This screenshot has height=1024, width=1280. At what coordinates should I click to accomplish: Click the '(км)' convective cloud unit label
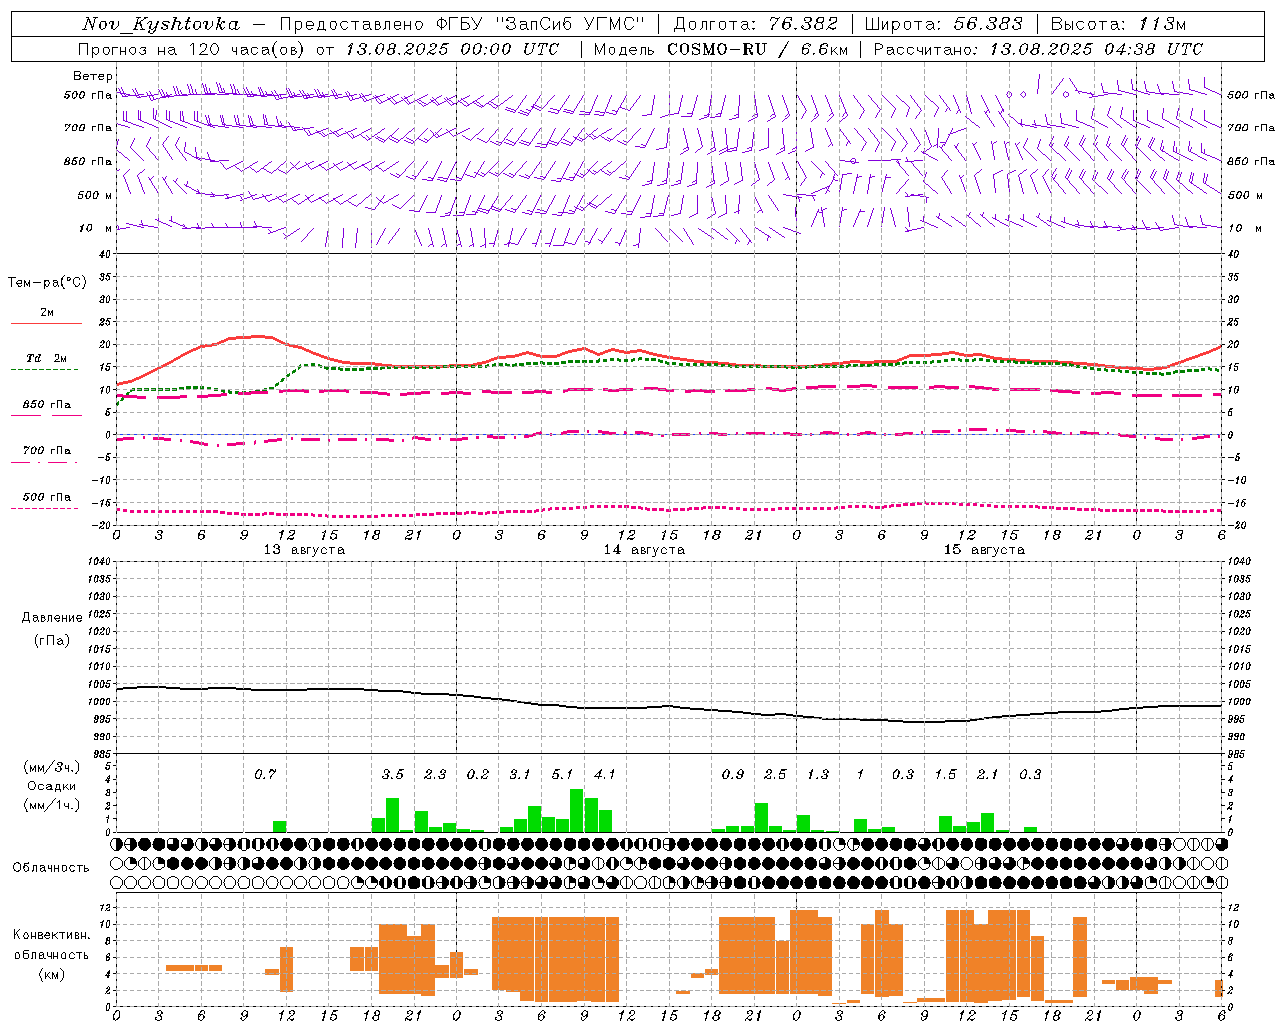coord(51,974)
